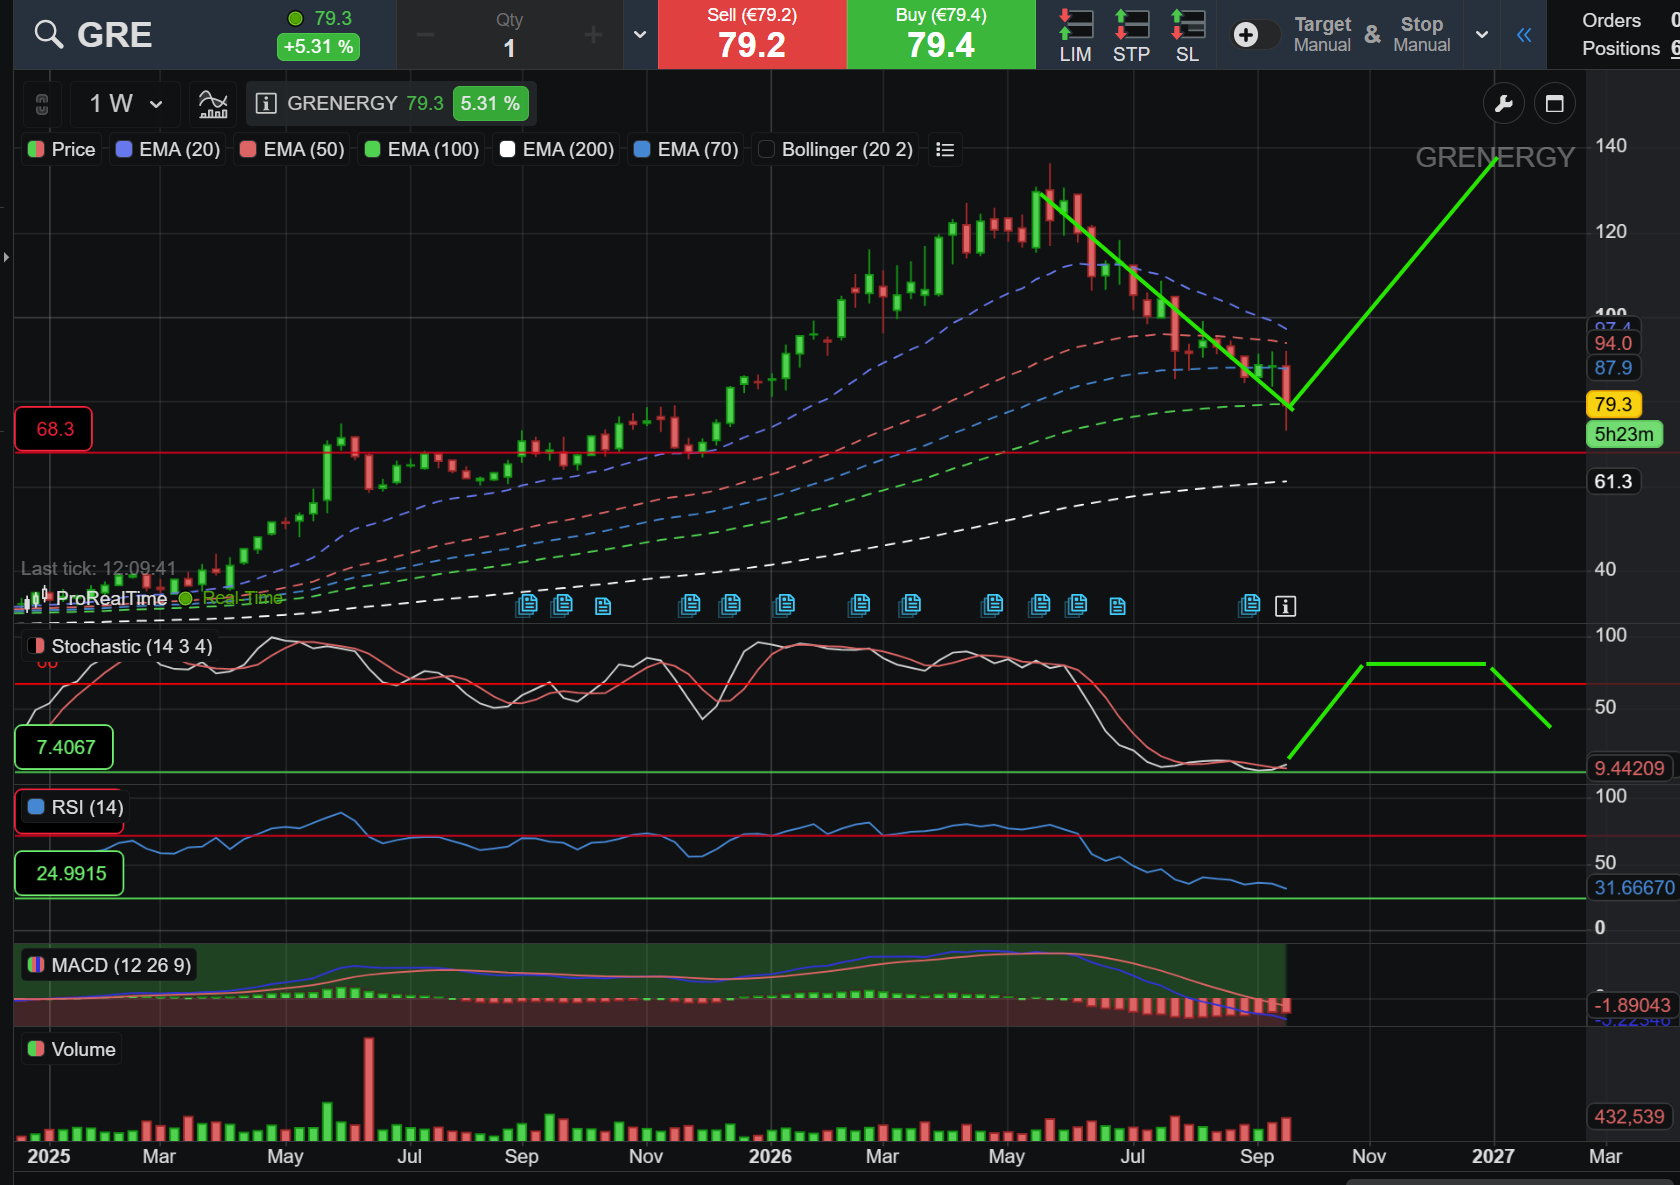Open instrument info icon beside GRENERGY
This screenshot has height=1185, width=1680.
coord(266,104)
